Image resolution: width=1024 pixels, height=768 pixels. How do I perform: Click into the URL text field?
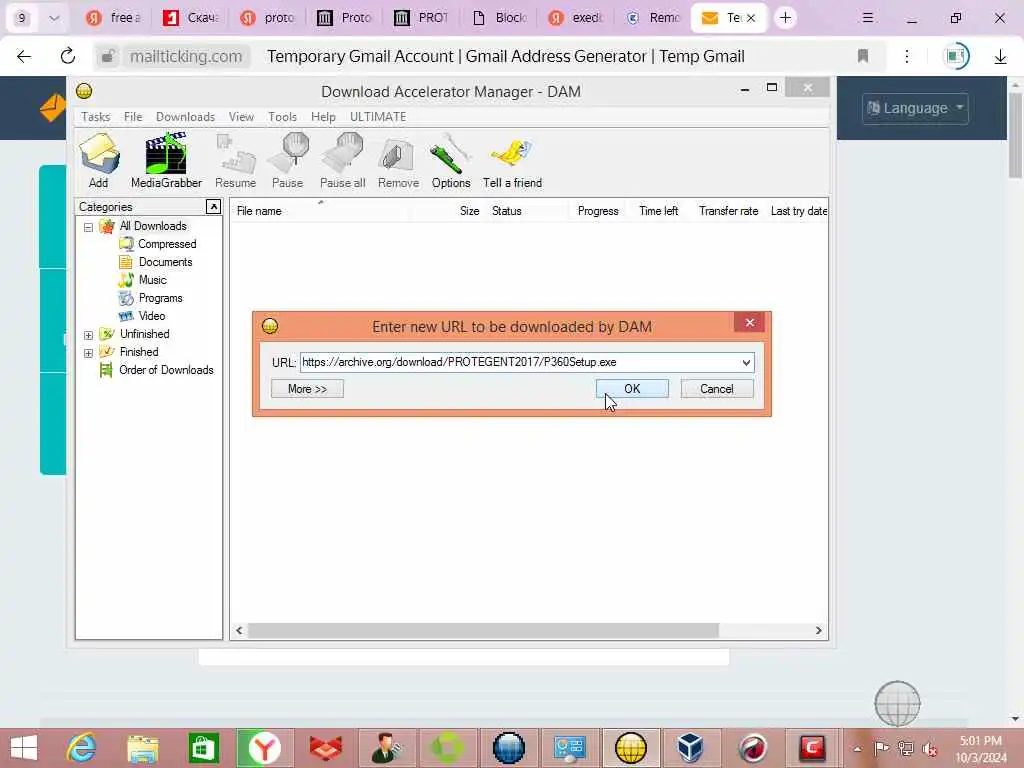coord(519,362)
